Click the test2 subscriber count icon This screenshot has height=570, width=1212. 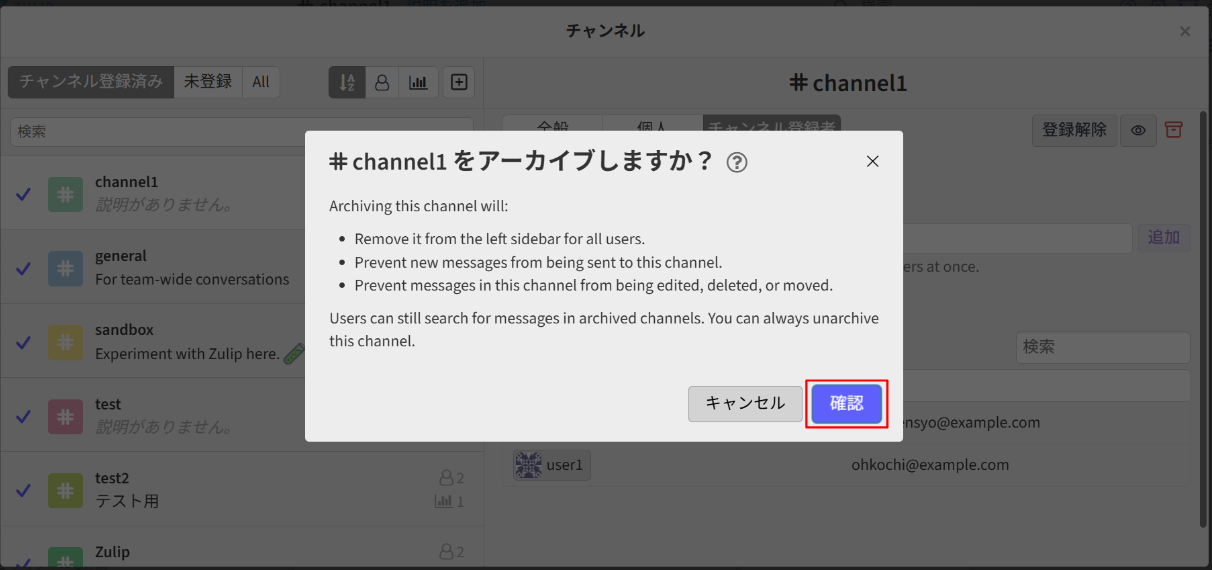pos(447,479)
